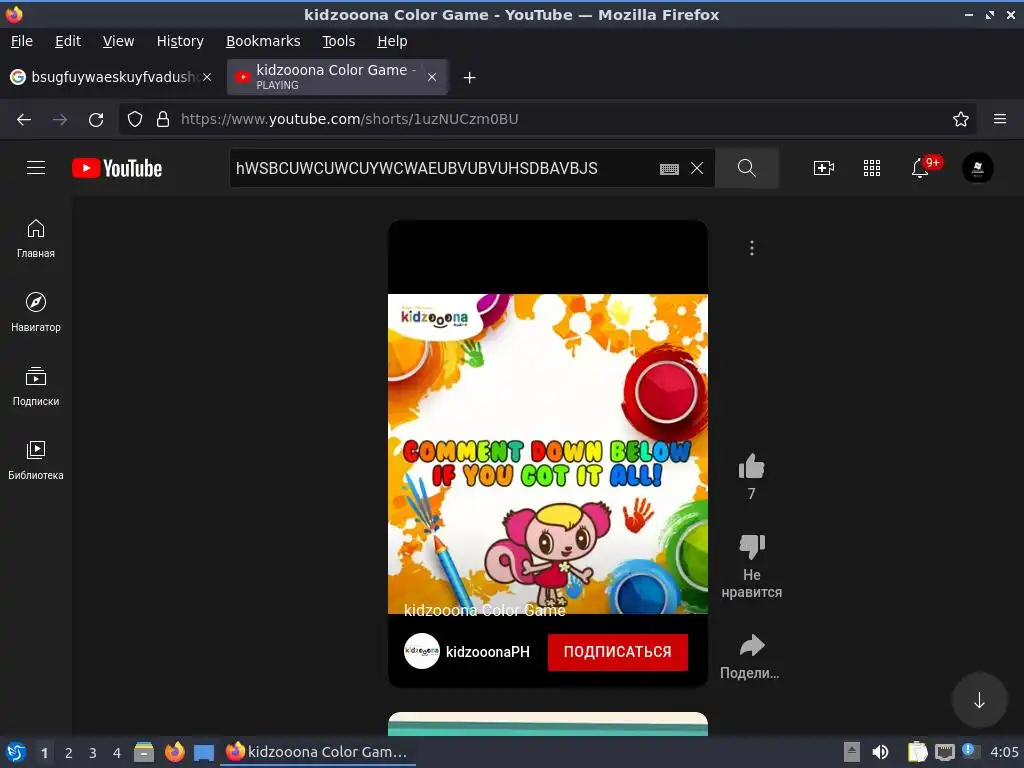
Task: Click the magnifier search button
Action: [746, 168]
